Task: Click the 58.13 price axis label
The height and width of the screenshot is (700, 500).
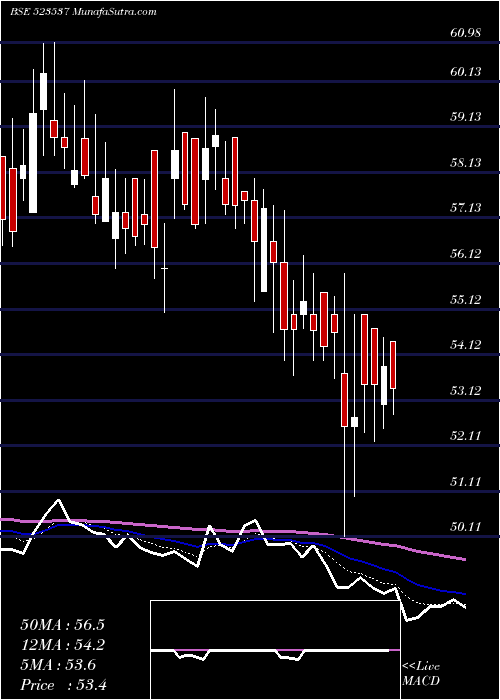Action: click(466, 162)
